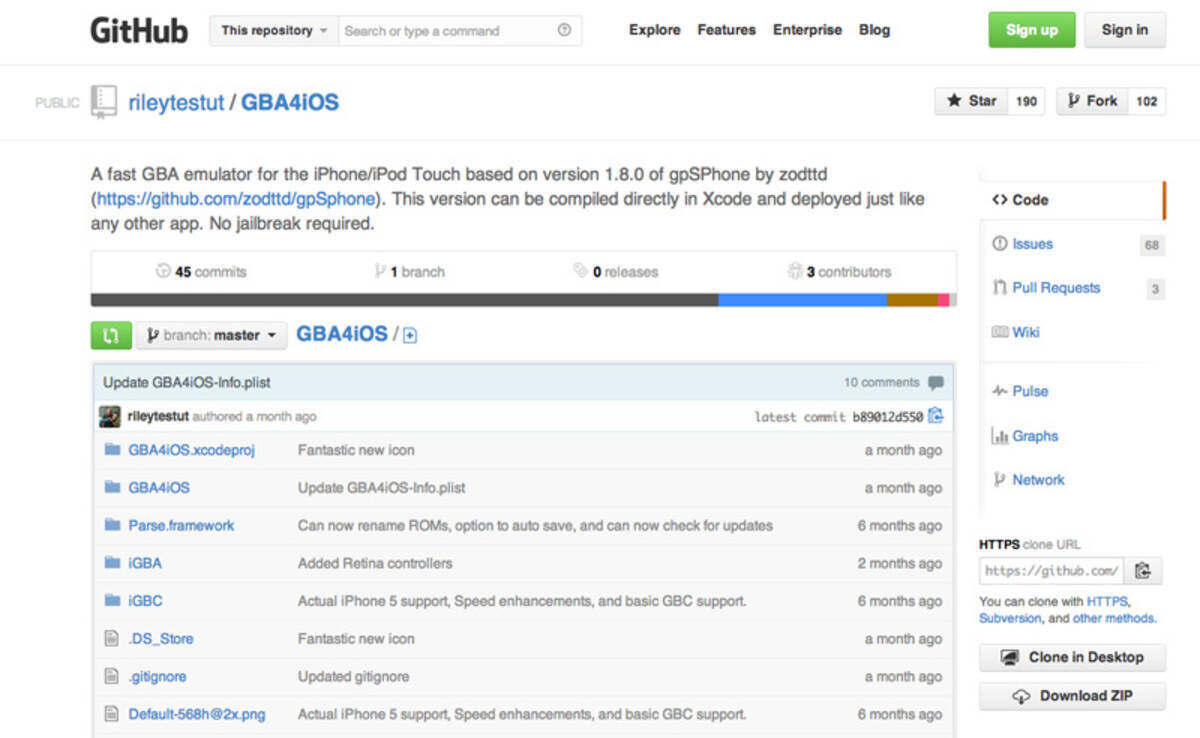Focus the search or type a command field
Screen dimensions: 1200x738
point(445,31)
